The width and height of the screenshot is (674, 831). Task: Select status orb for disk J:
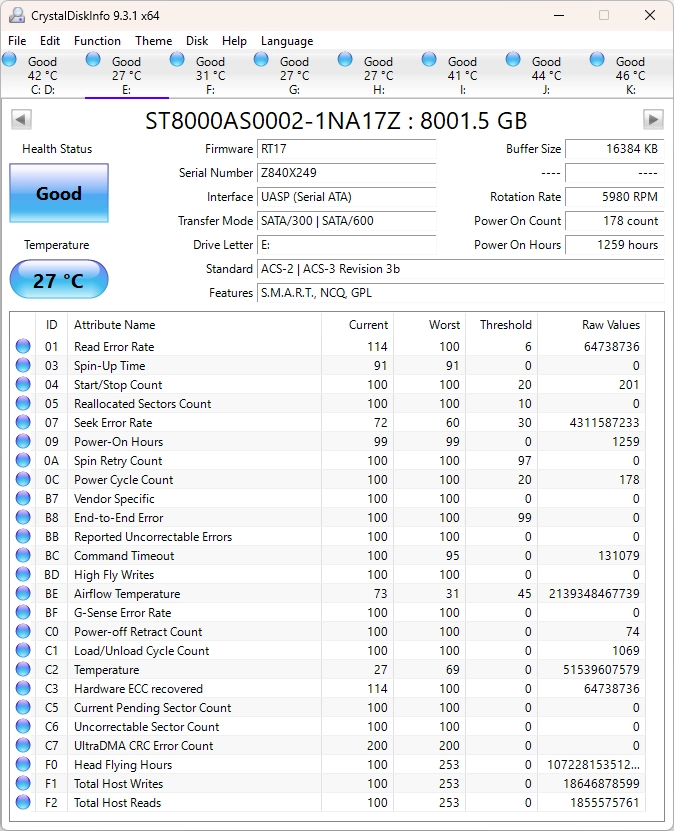point(513,59)
